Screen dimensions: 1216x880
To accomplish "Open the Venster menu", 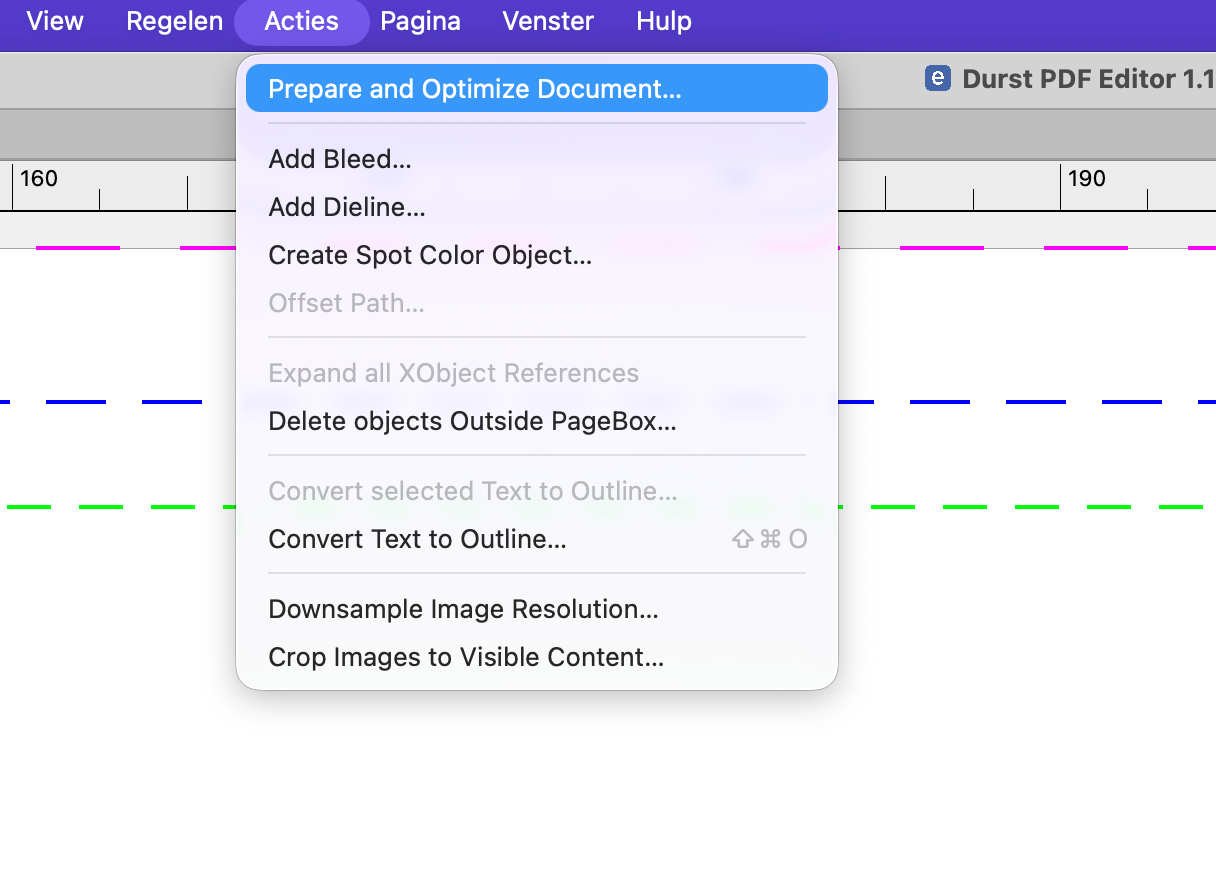I will tap(548, 21).
